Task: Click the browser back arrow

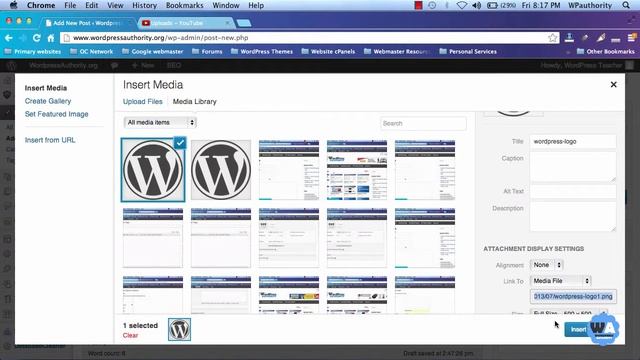Action: [9, 38]
